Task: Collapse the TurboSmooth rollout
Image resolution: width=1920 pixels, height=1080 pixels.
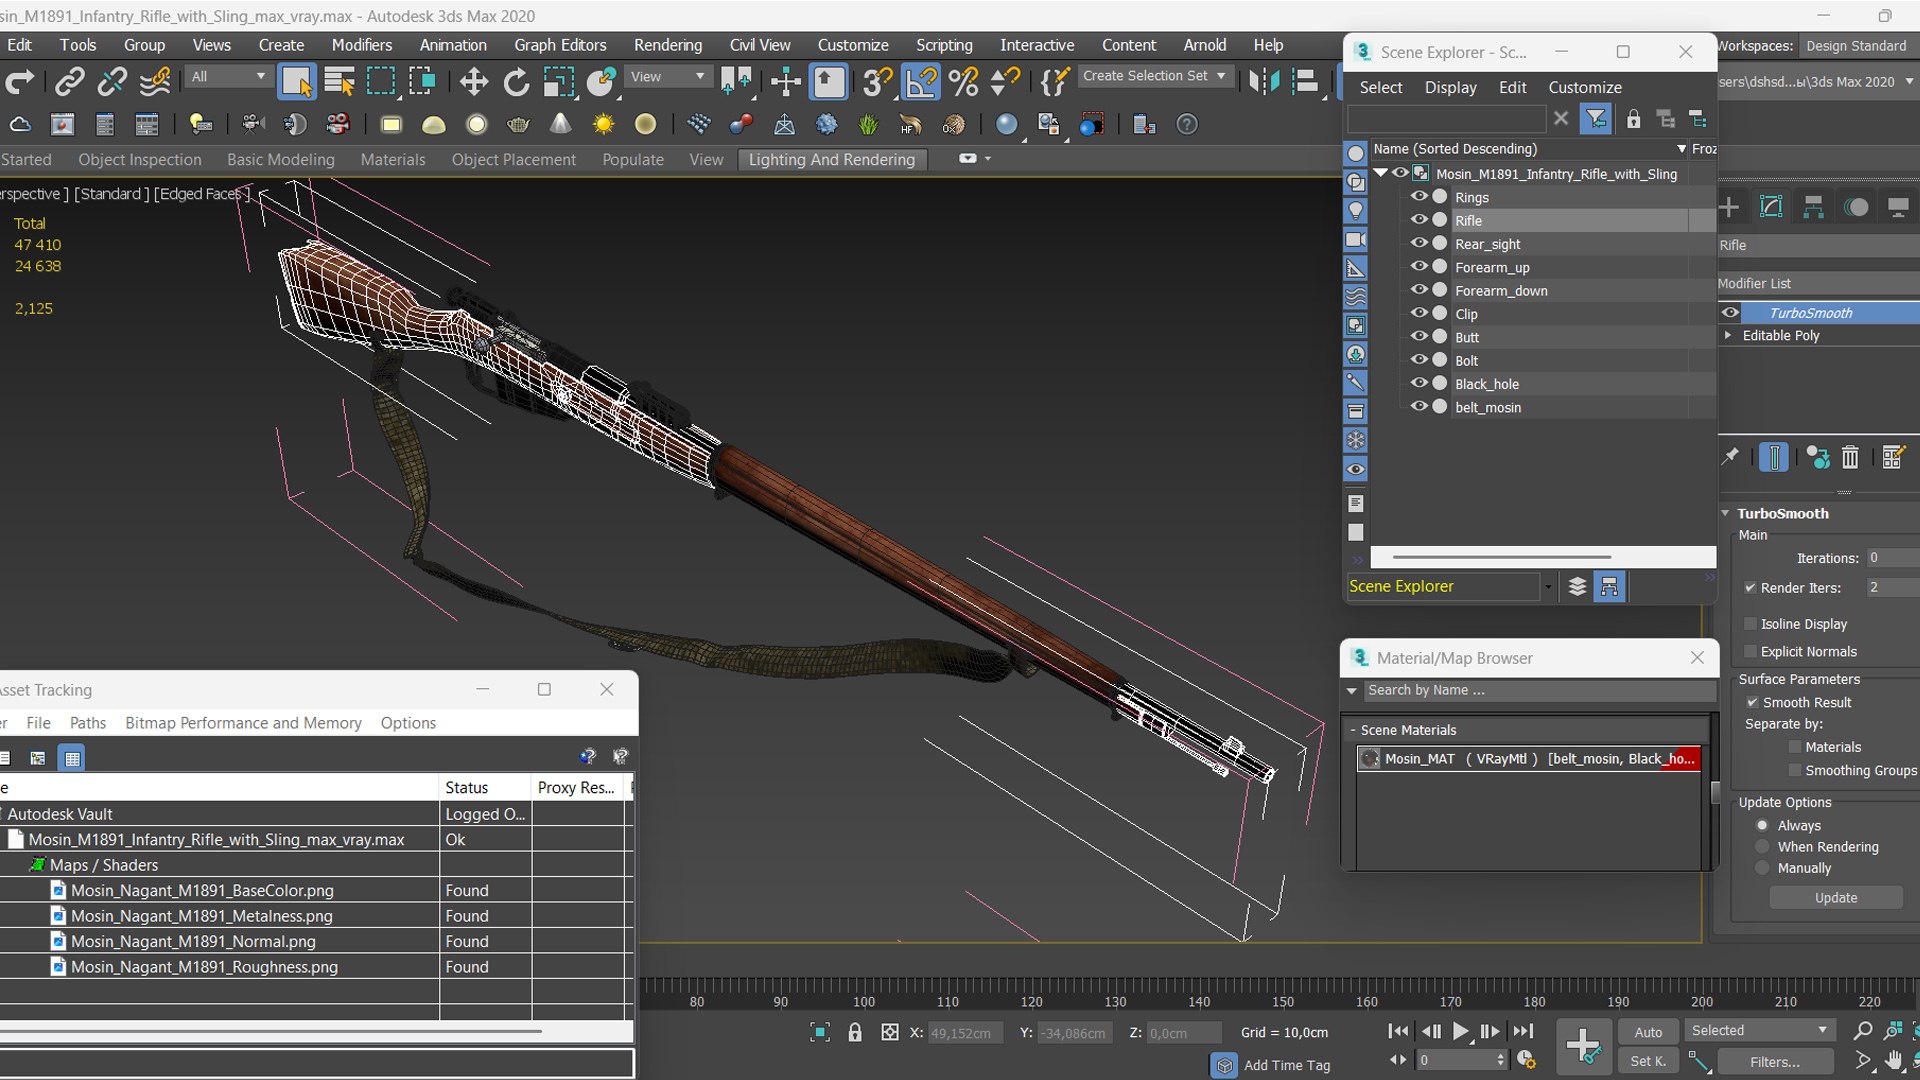Action: click(1725, 513)
